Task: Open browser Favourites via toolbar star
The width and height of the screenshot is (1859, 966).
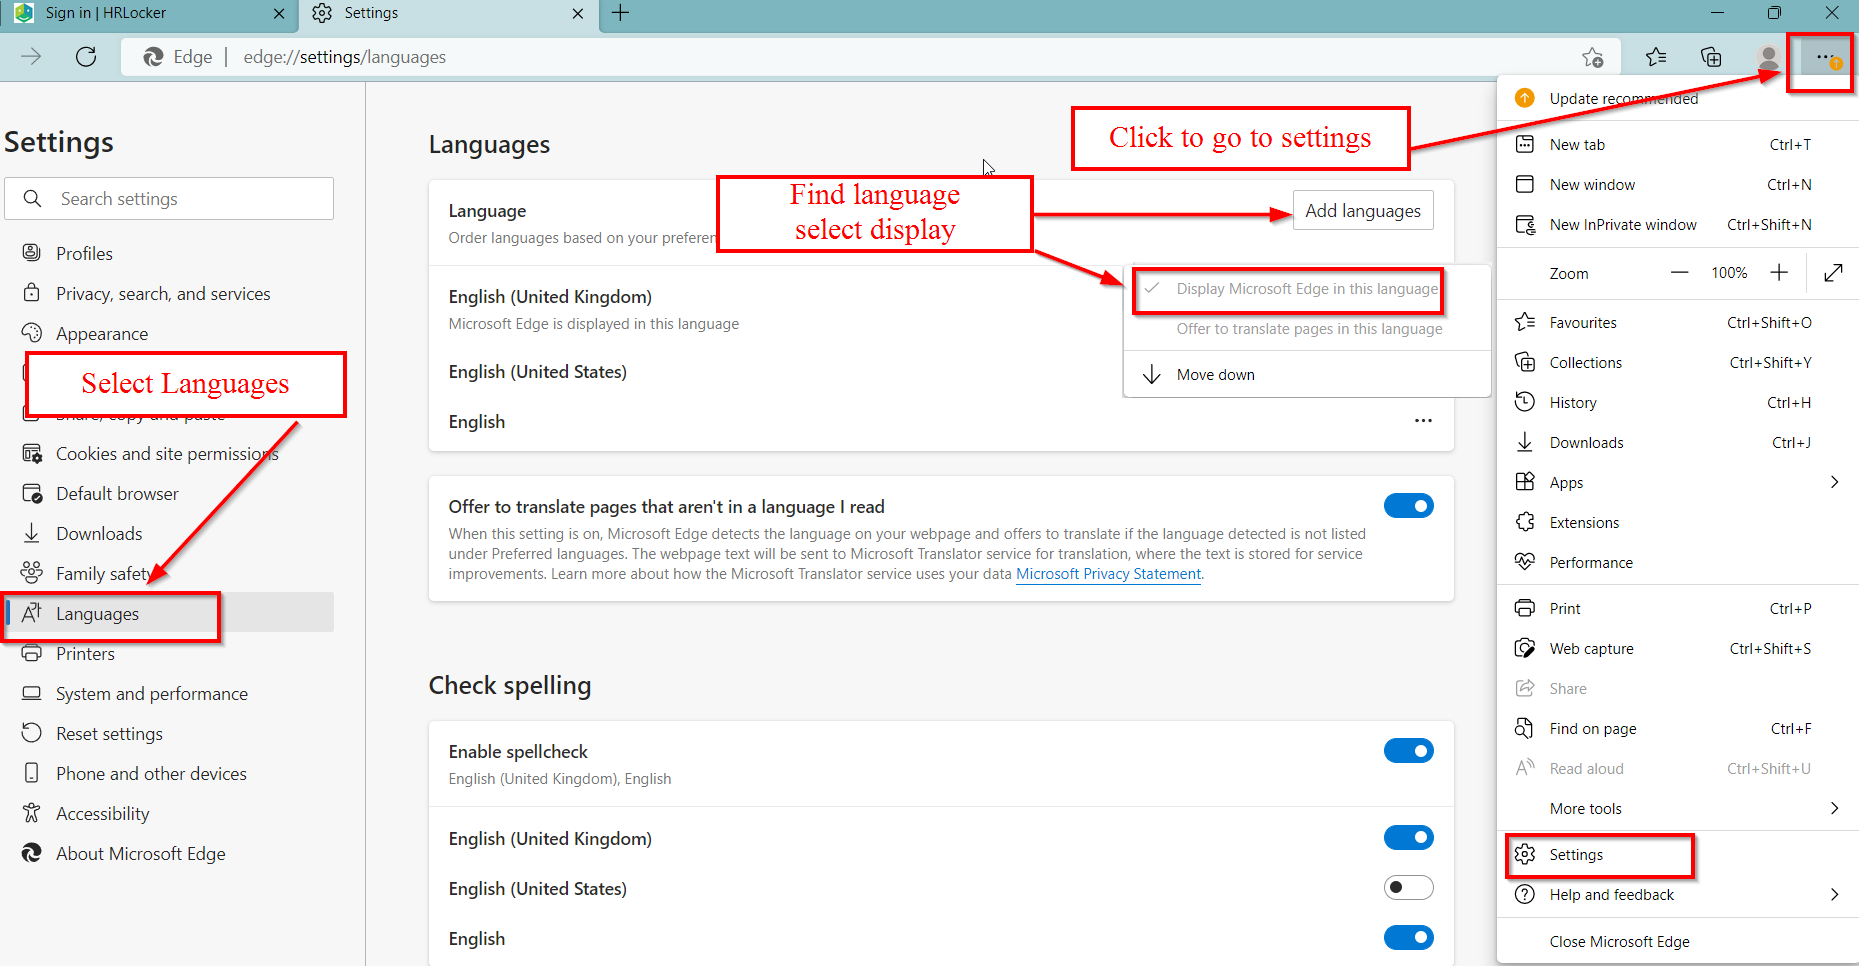Action: (x=1656, y=57)
